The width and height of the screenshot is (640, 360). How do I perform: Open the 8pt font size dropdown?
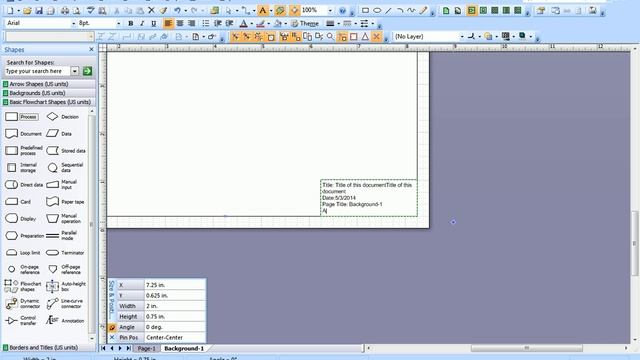(x=118, y=24)
